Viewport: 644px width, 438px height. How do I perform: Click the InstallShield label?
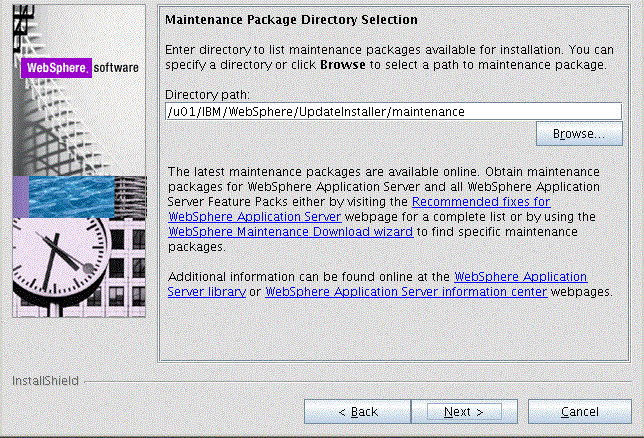click(45, 381)
